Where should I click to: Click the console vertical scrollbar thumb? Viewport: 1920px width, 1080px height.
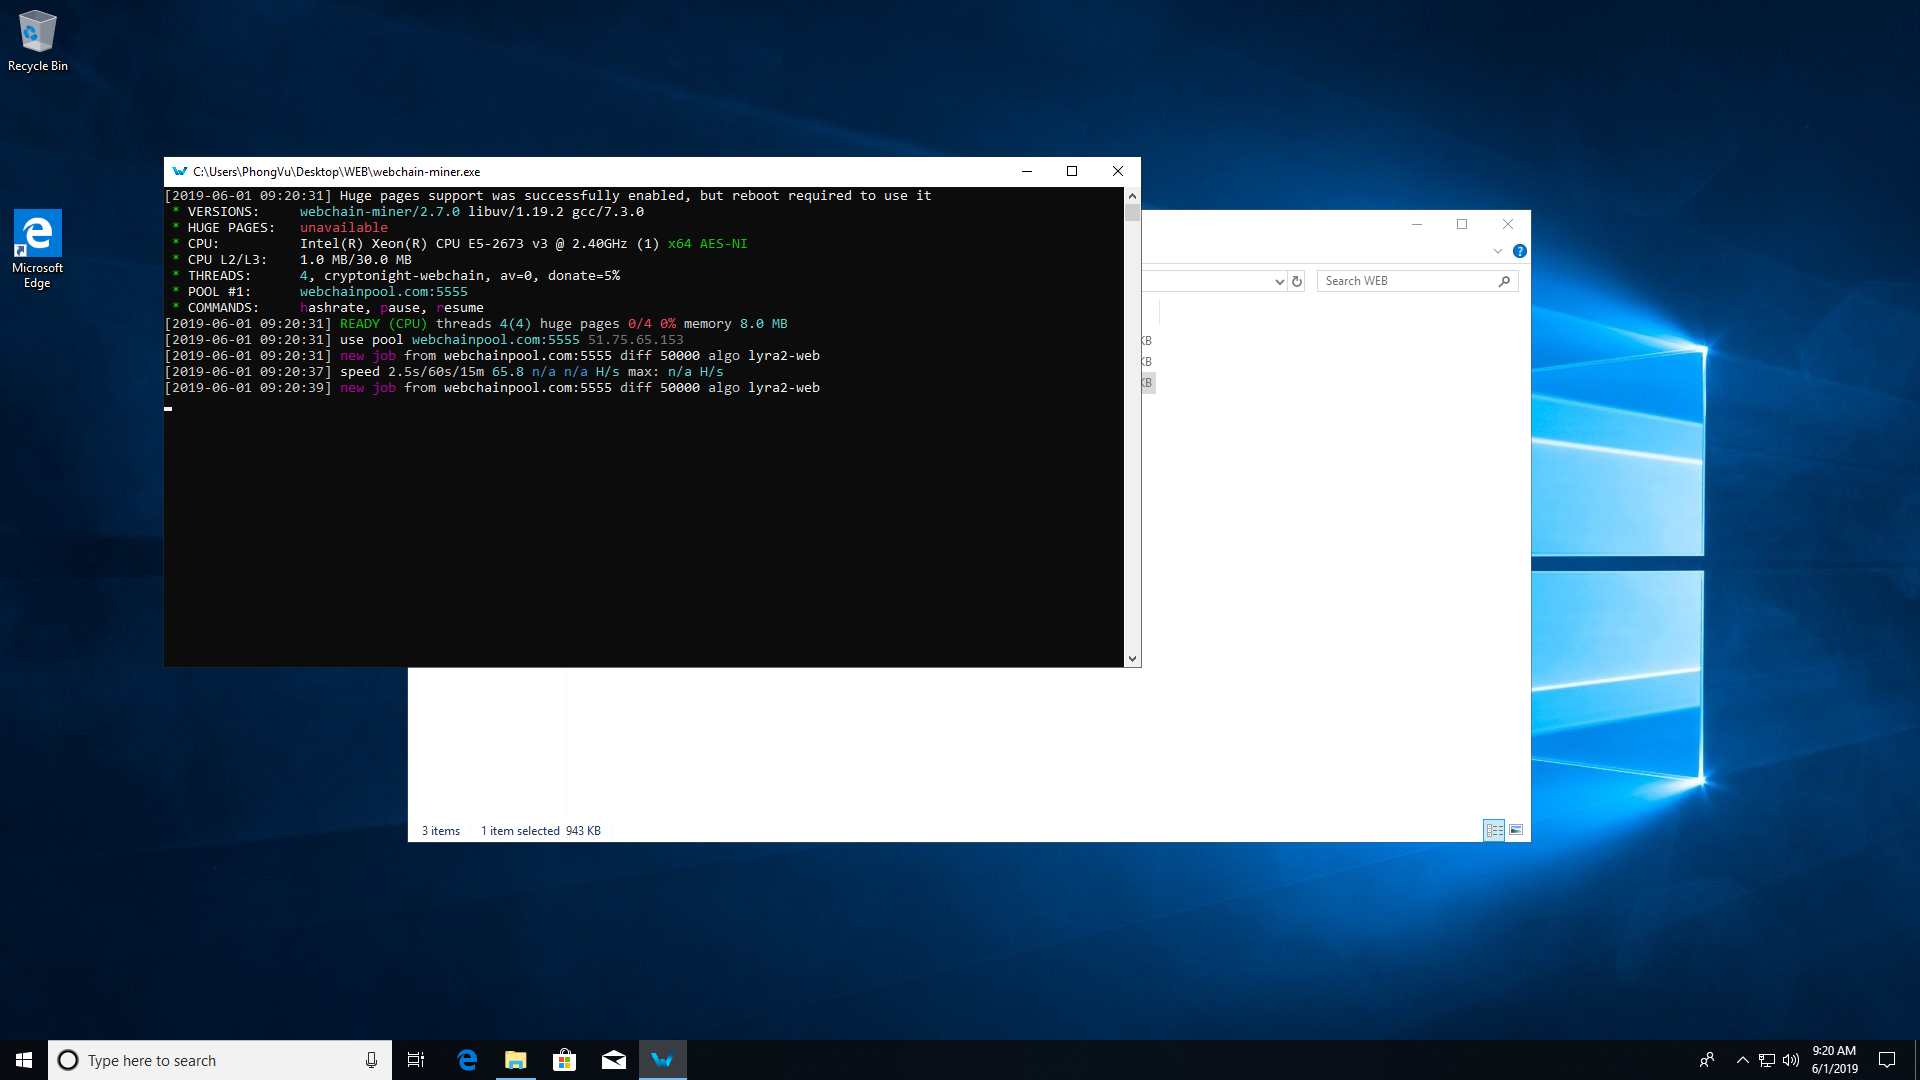[1132, 212]
